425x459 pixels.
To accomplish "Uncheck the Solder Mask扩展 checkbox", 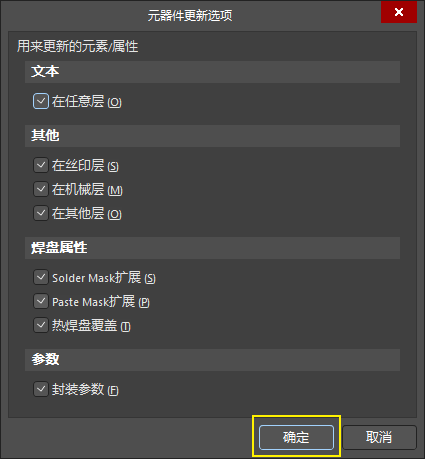I will pos(41,277).
